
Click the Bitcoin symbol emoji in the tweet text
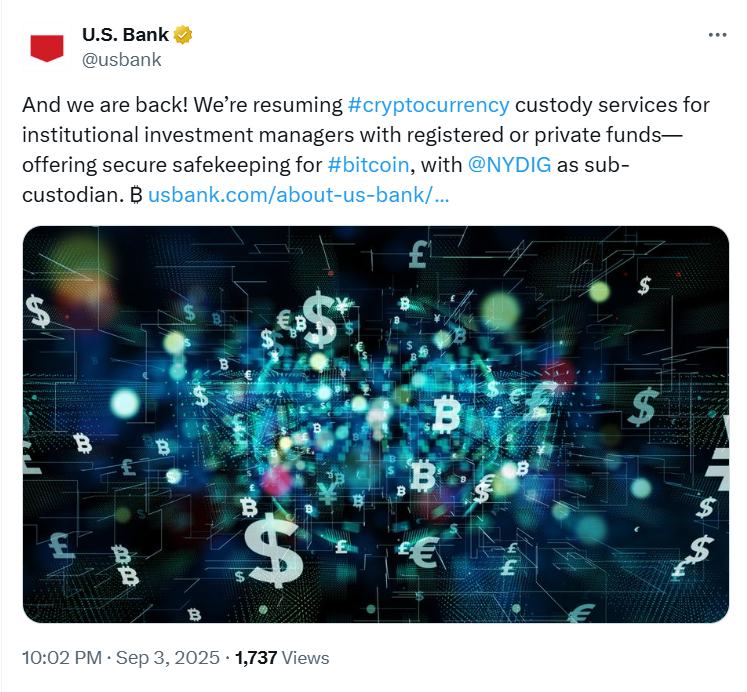coord(137,195)
